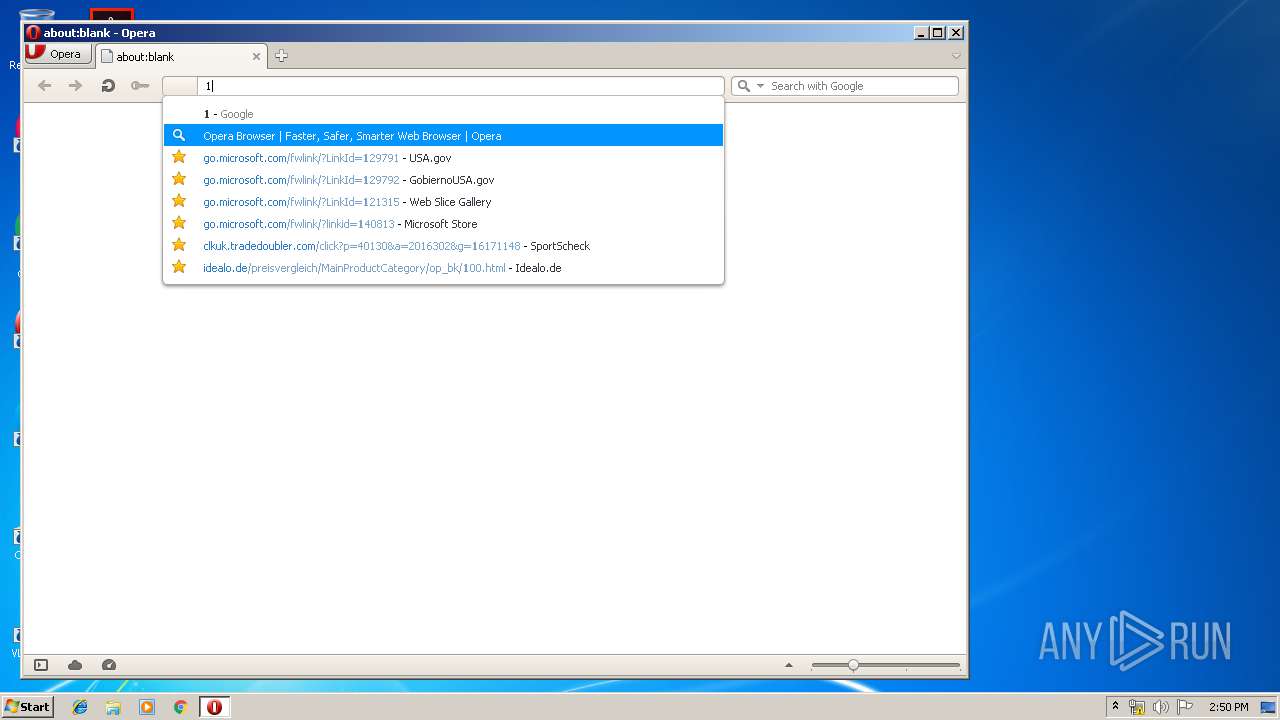Show hidden tray icons arrow
Viewport: 1280px width, 720px height.
pyautogui.click(x=1115, y=707)
